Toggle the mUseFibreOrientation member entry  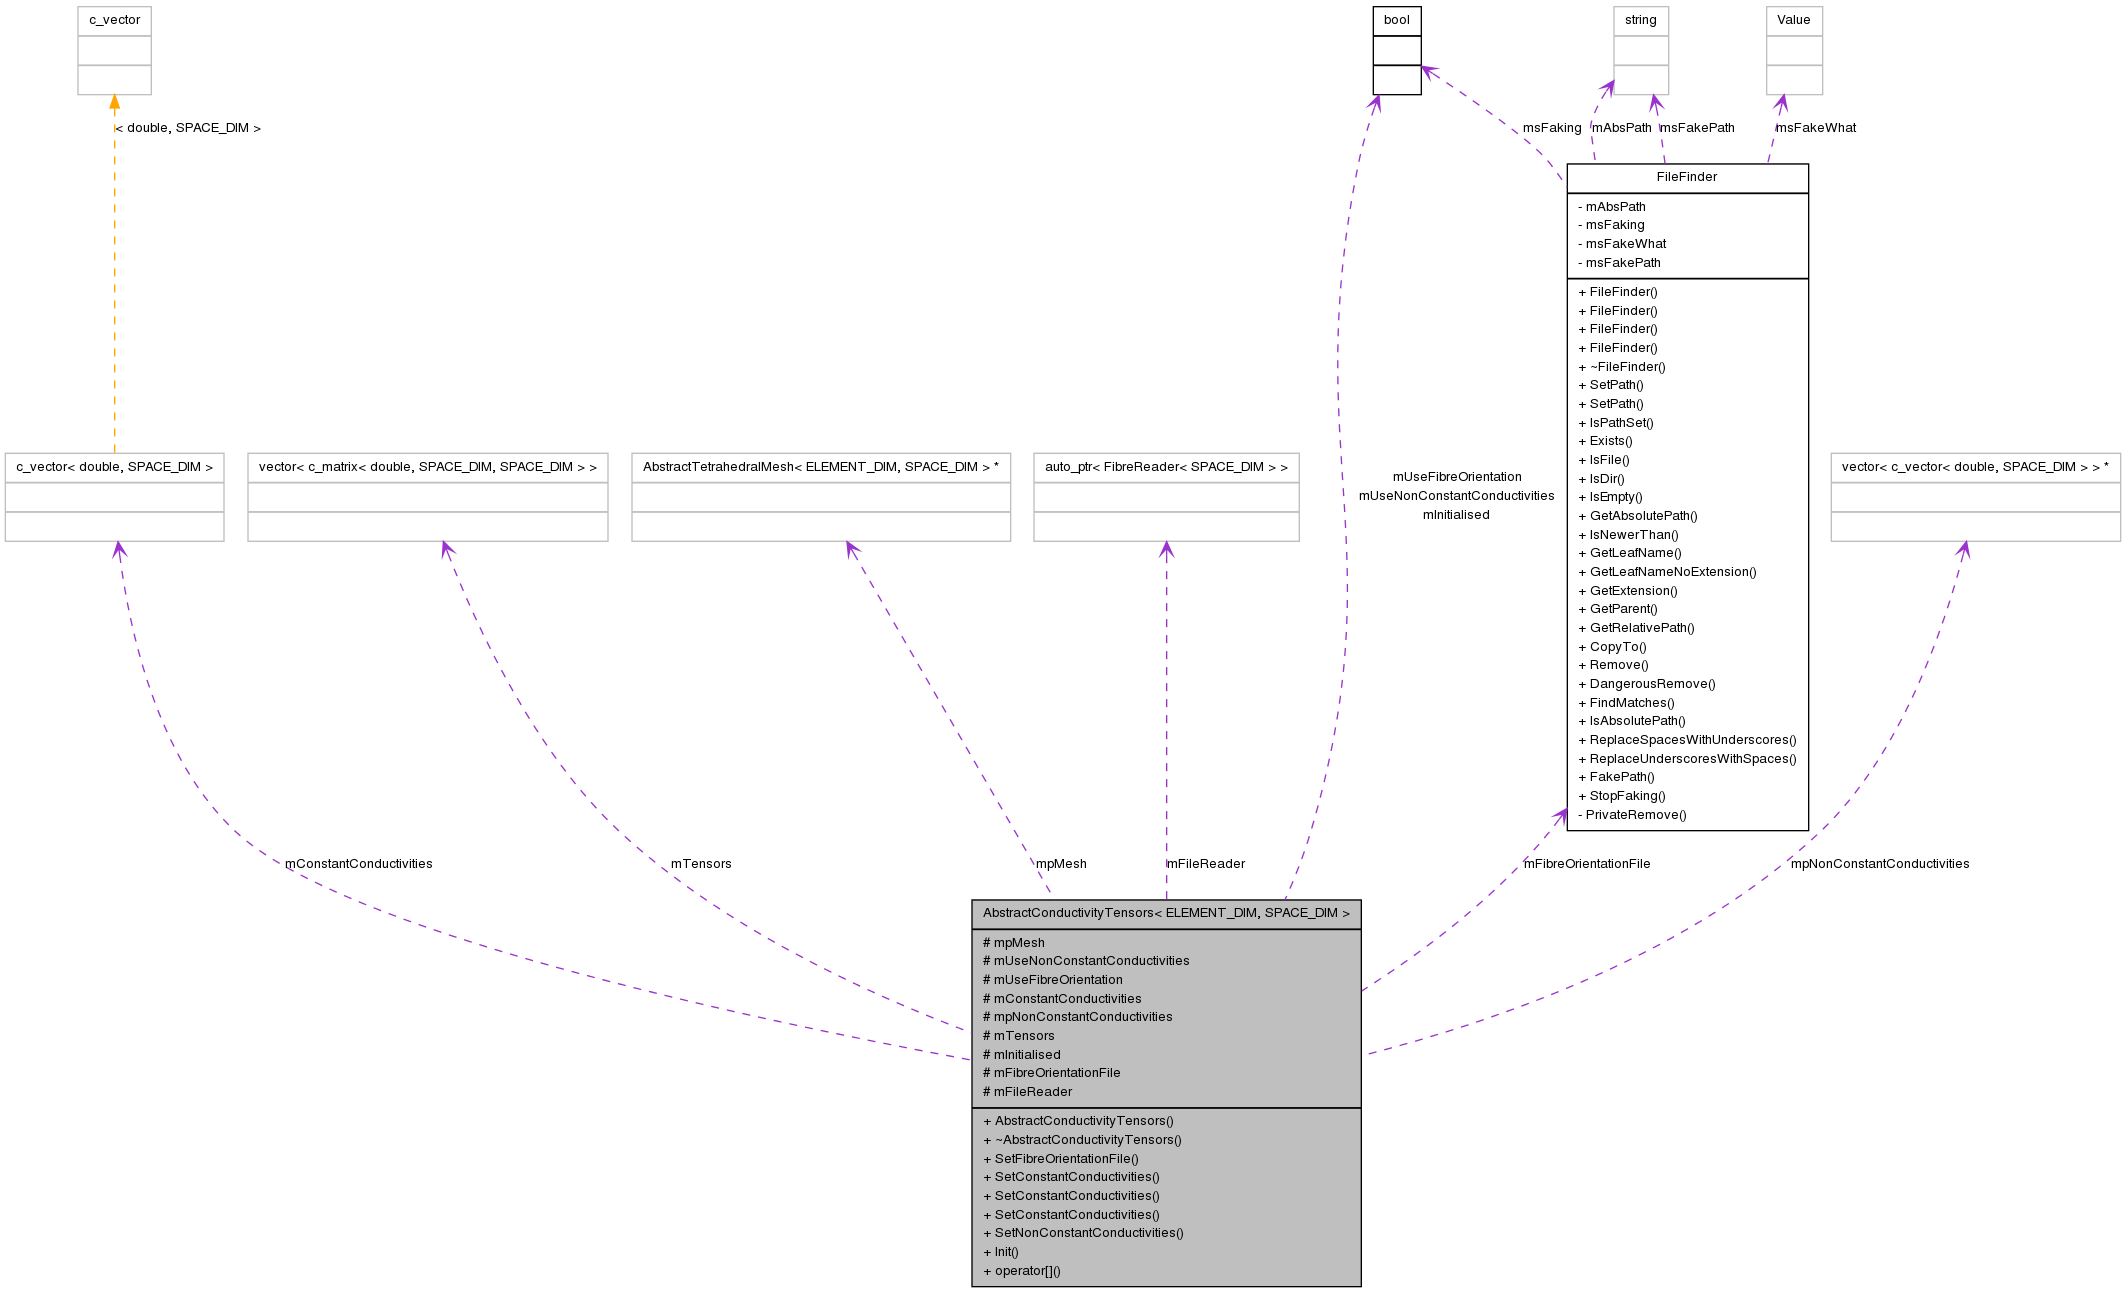coord(1055,979)
